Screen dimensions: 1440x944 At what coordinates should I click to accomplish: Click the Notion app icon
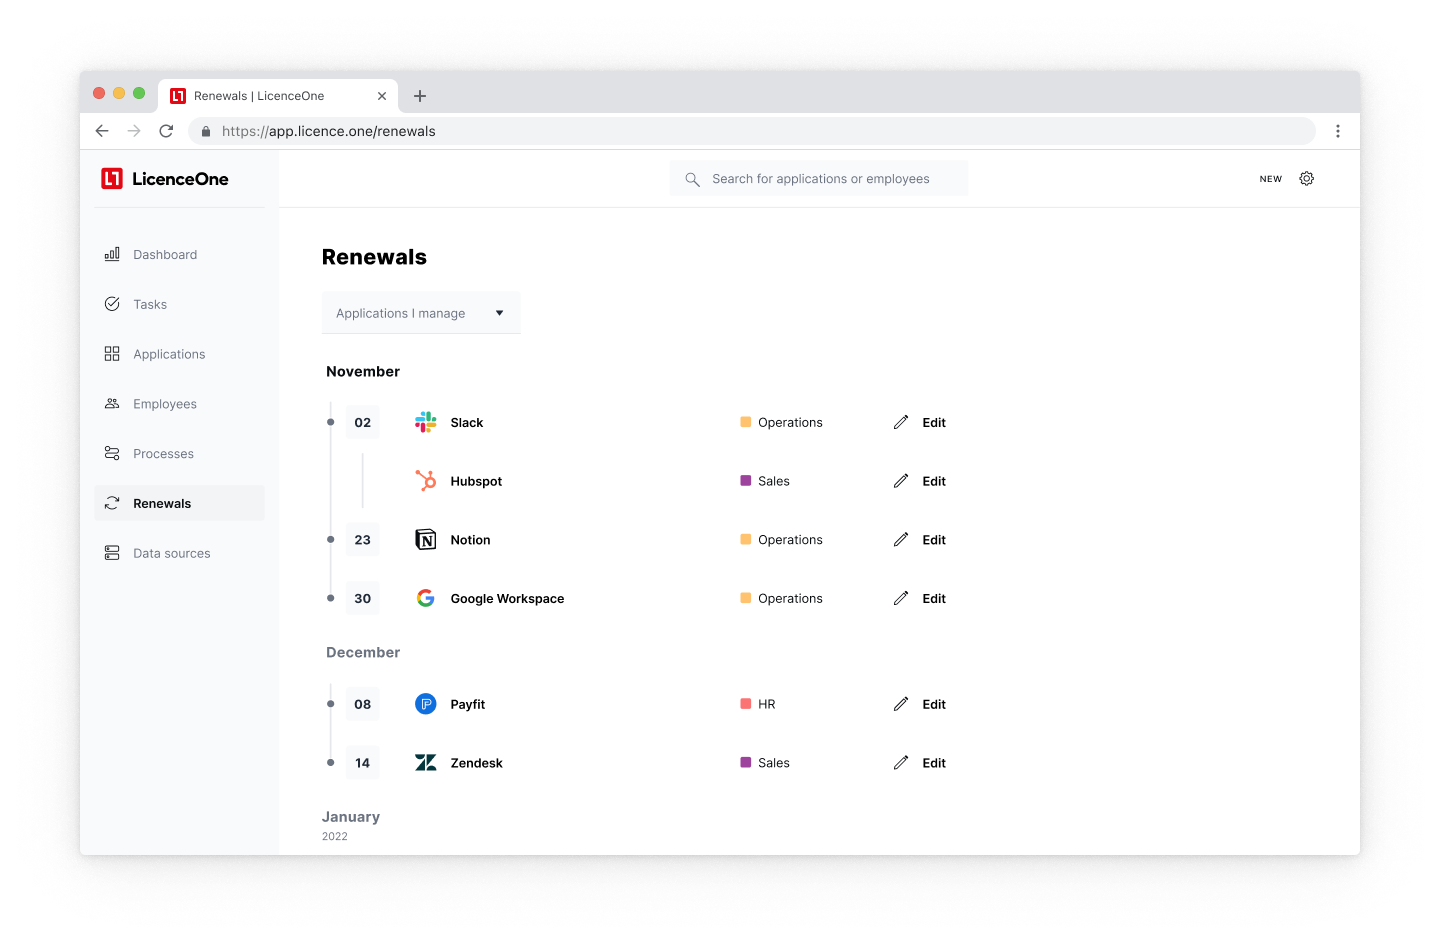click(x=426, y=540)
